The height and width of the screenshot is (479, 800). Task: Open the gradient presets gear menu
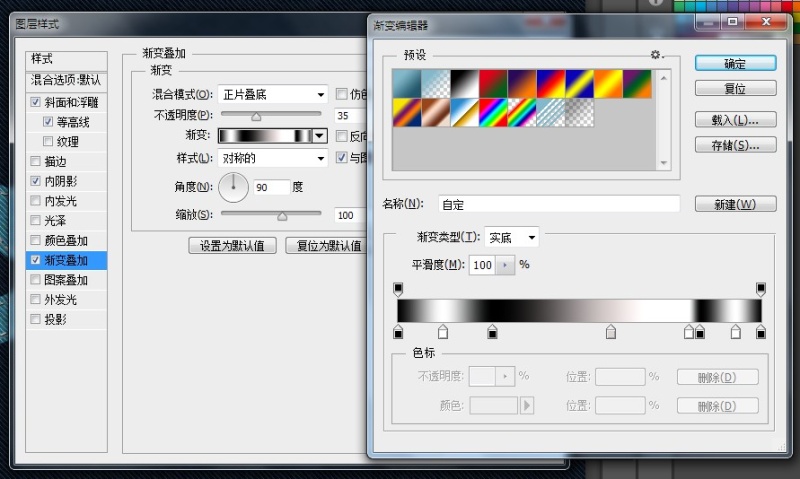(x=656, y=55)
